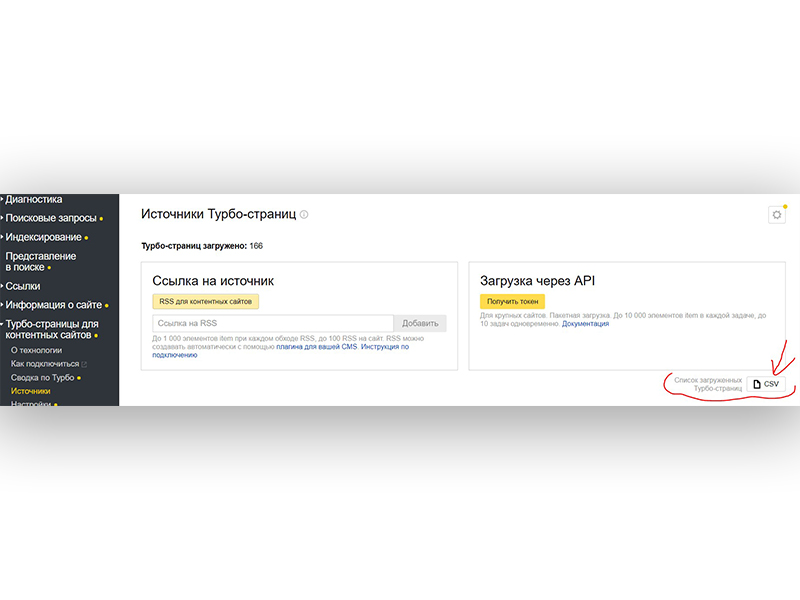The image size is (800, 600).
Task: Click the Загрузка через API card title
Action: click(x=537, y=281)
